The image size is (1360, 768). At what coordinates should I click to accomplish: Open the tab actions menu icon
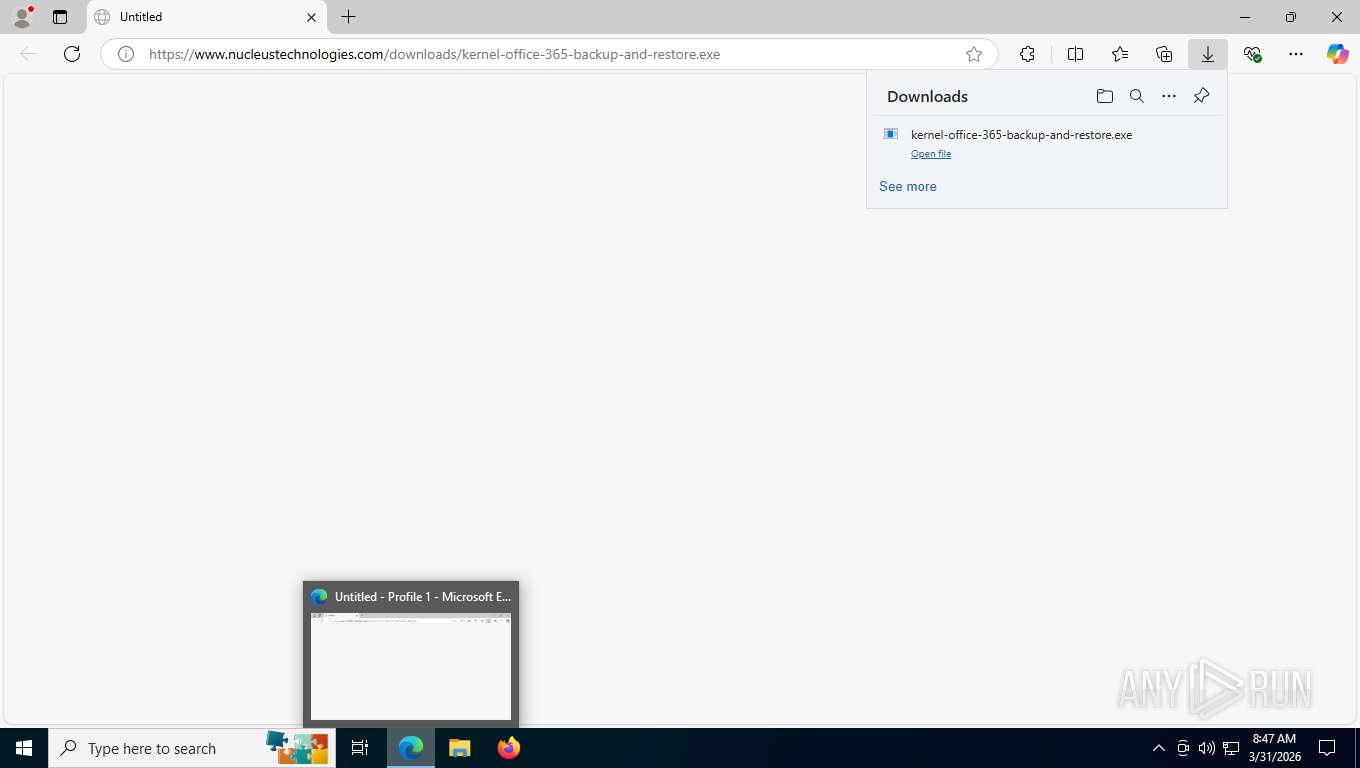tap(60, 17)
